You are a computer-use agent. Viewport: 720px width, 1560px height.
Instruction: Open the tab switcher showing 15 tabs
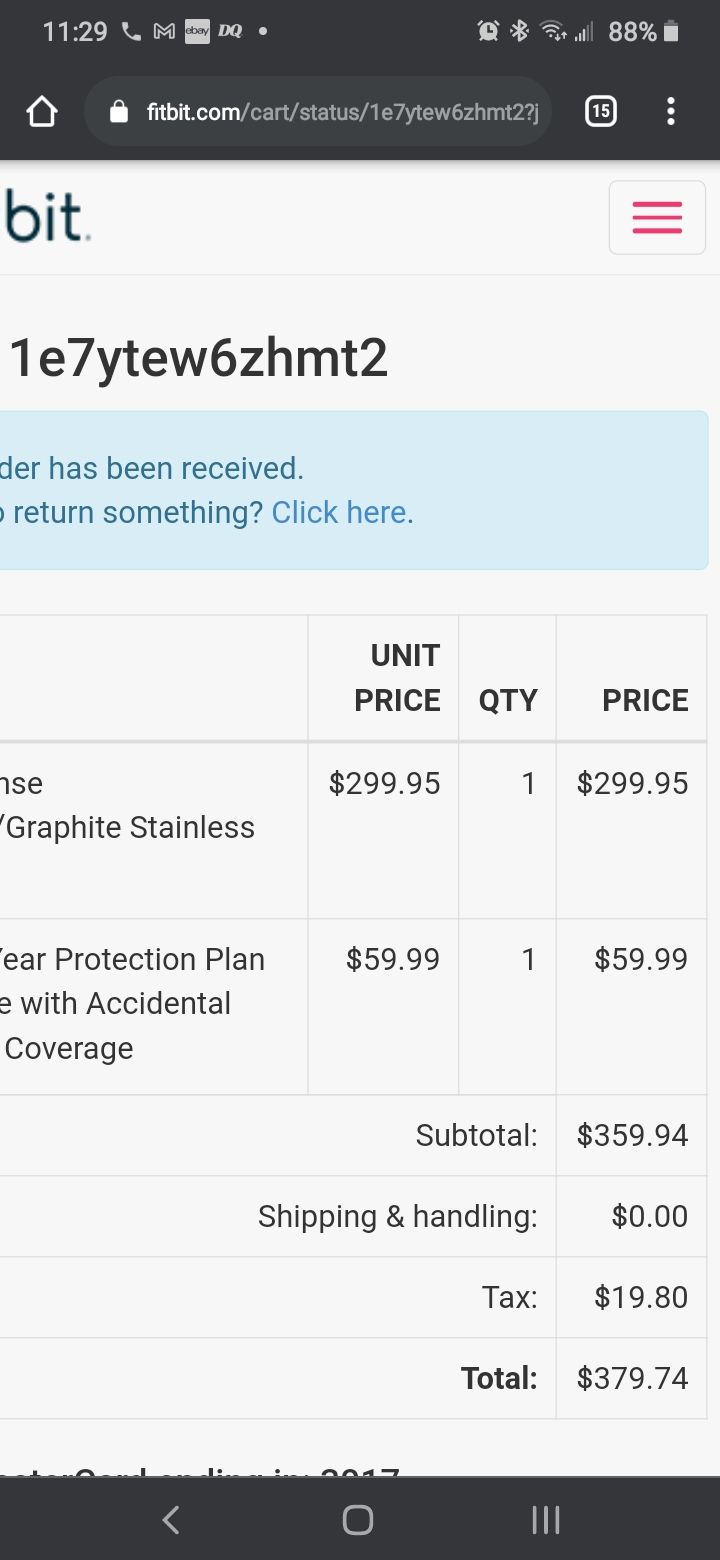click(600, 111)
